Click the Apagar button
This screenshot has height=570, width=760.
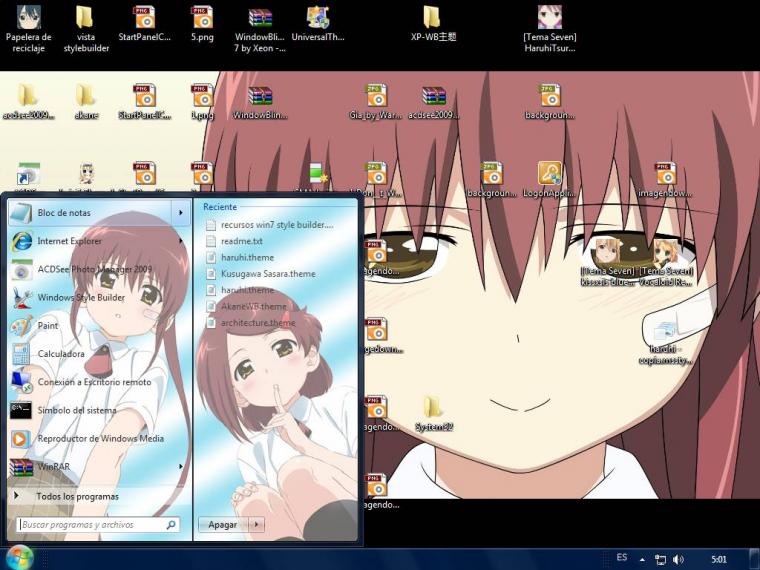pos(223,524)
